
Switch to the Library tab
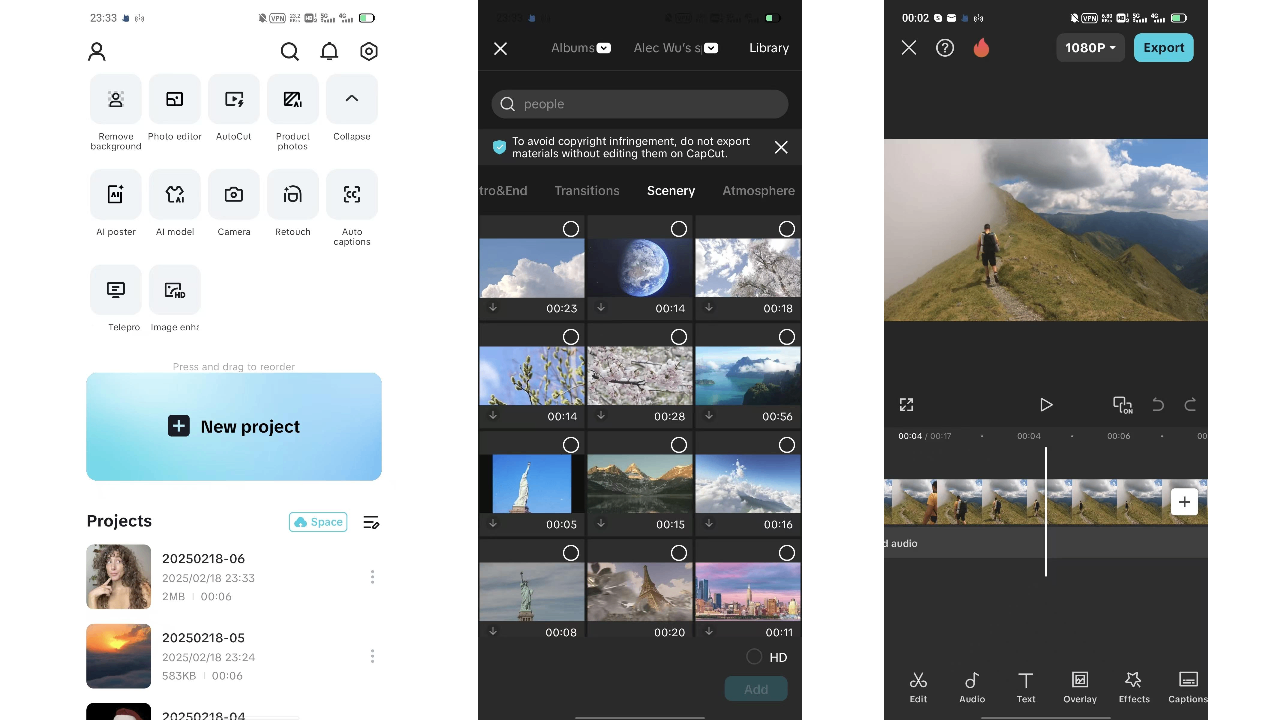(769, 48)
